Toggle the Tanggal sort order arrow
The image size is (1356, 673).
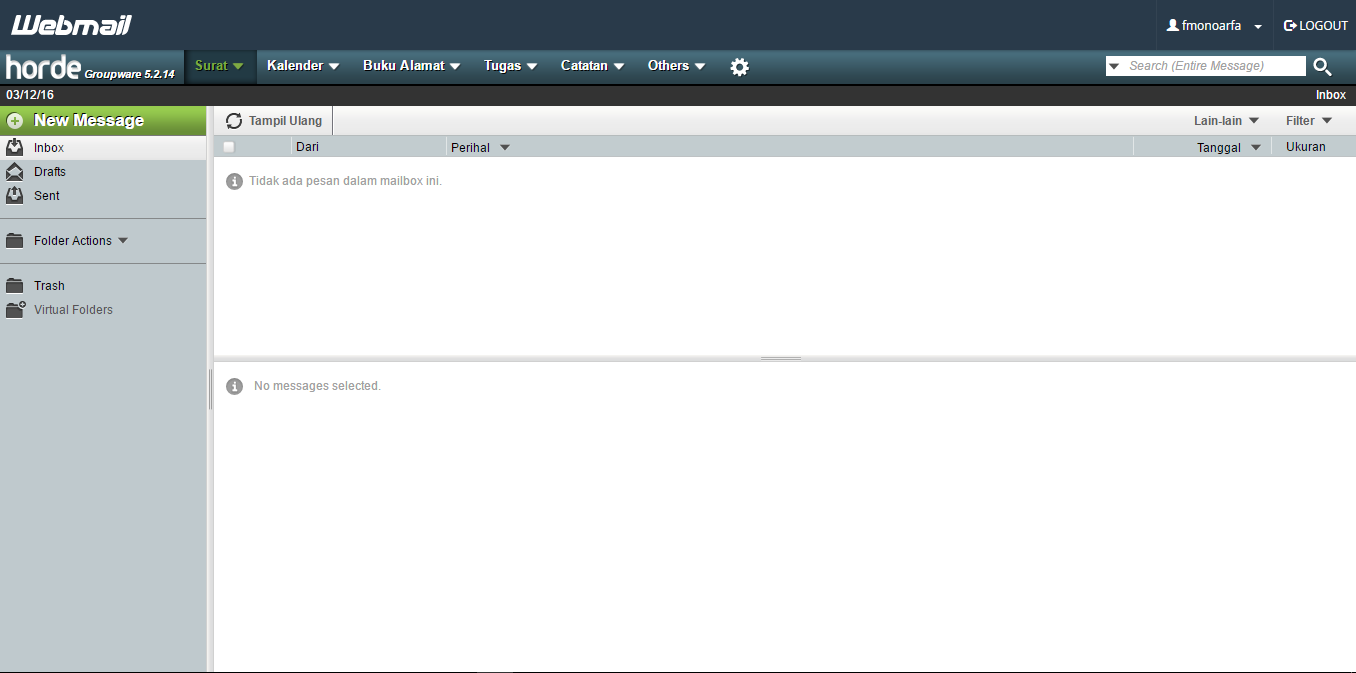tap(1256, 146)
